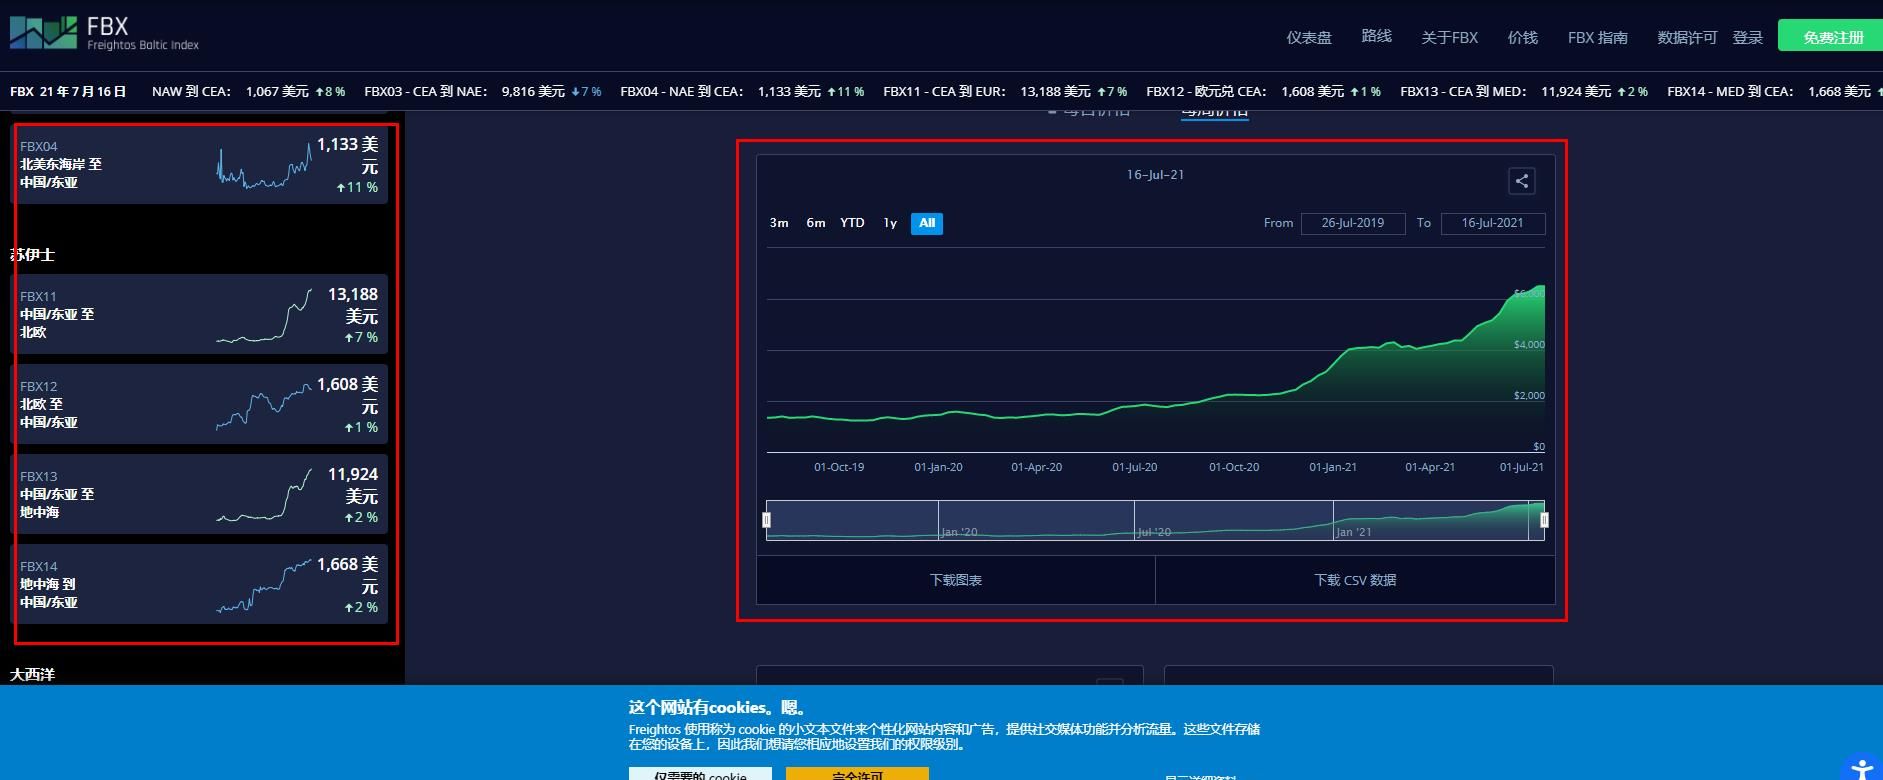Click ticker item FBX13 - CEA 到 MED
This screenshot has height=780, width=1883.
click(x=1524, y=91)
